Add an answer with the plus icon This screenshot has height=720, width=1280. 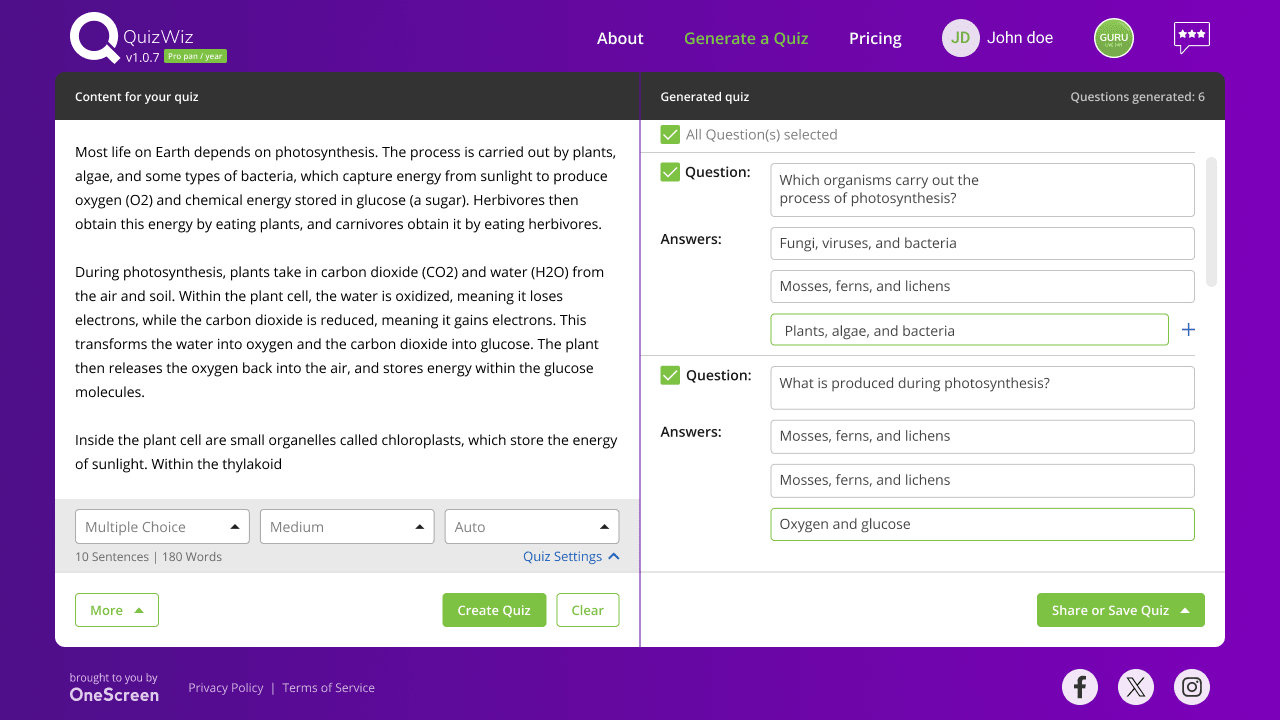(x=1188, y=330)
